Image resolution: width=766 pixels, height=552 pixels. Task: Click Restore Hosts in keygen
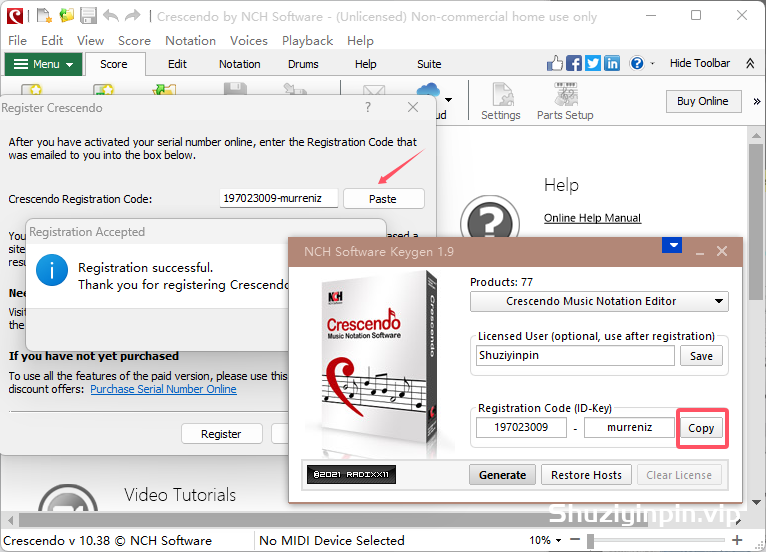pos(586,475)
